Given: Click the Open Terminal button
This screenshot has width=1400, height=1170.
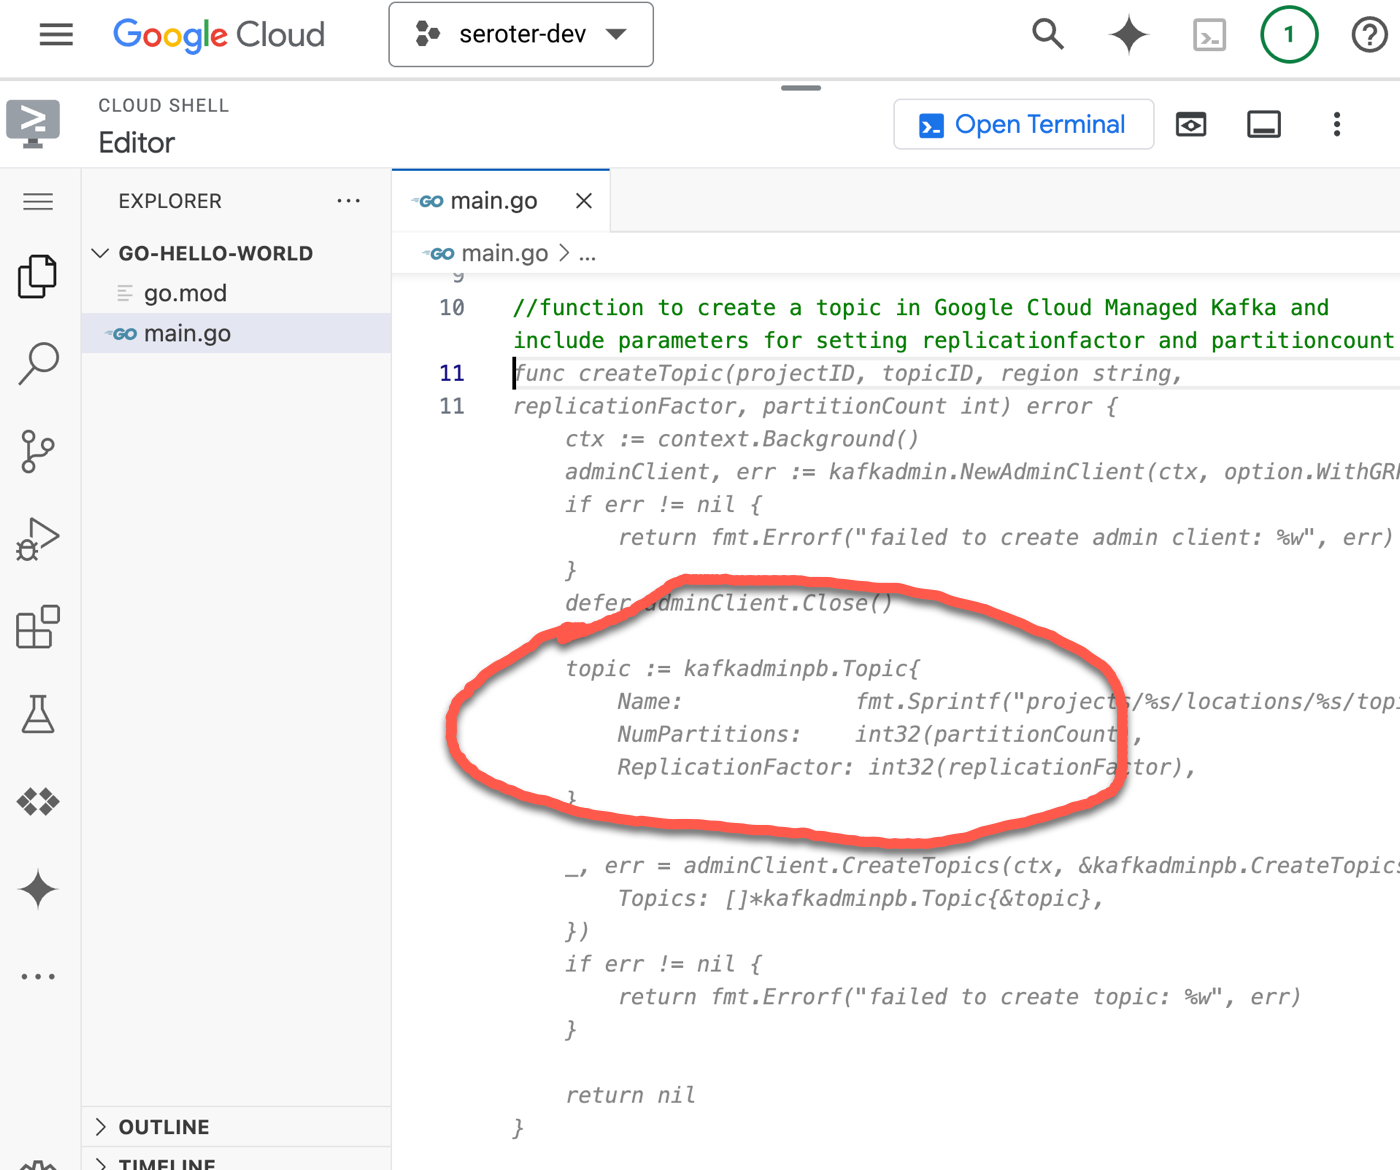Looking at the screenshot, I should point(1023,125).
